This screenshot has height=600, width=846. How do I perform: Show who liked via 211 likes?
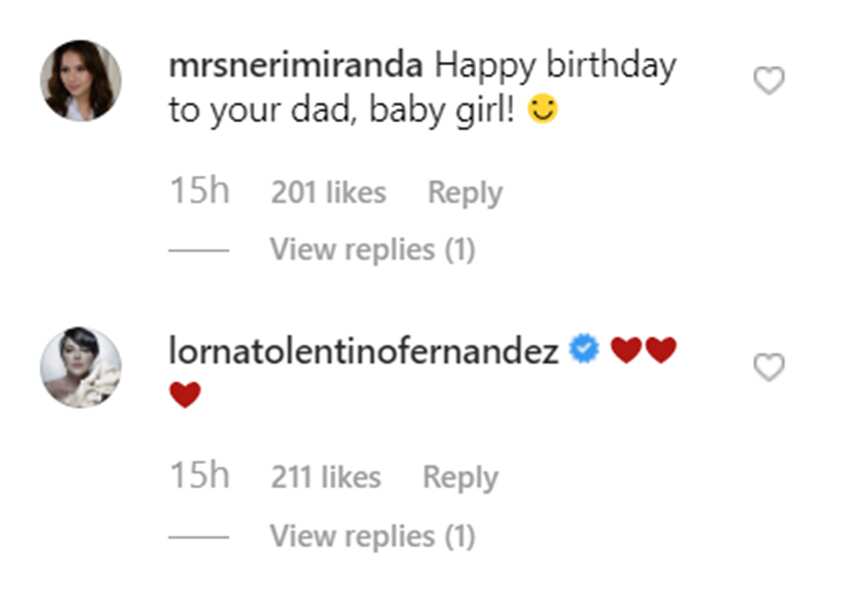(326, 477)
